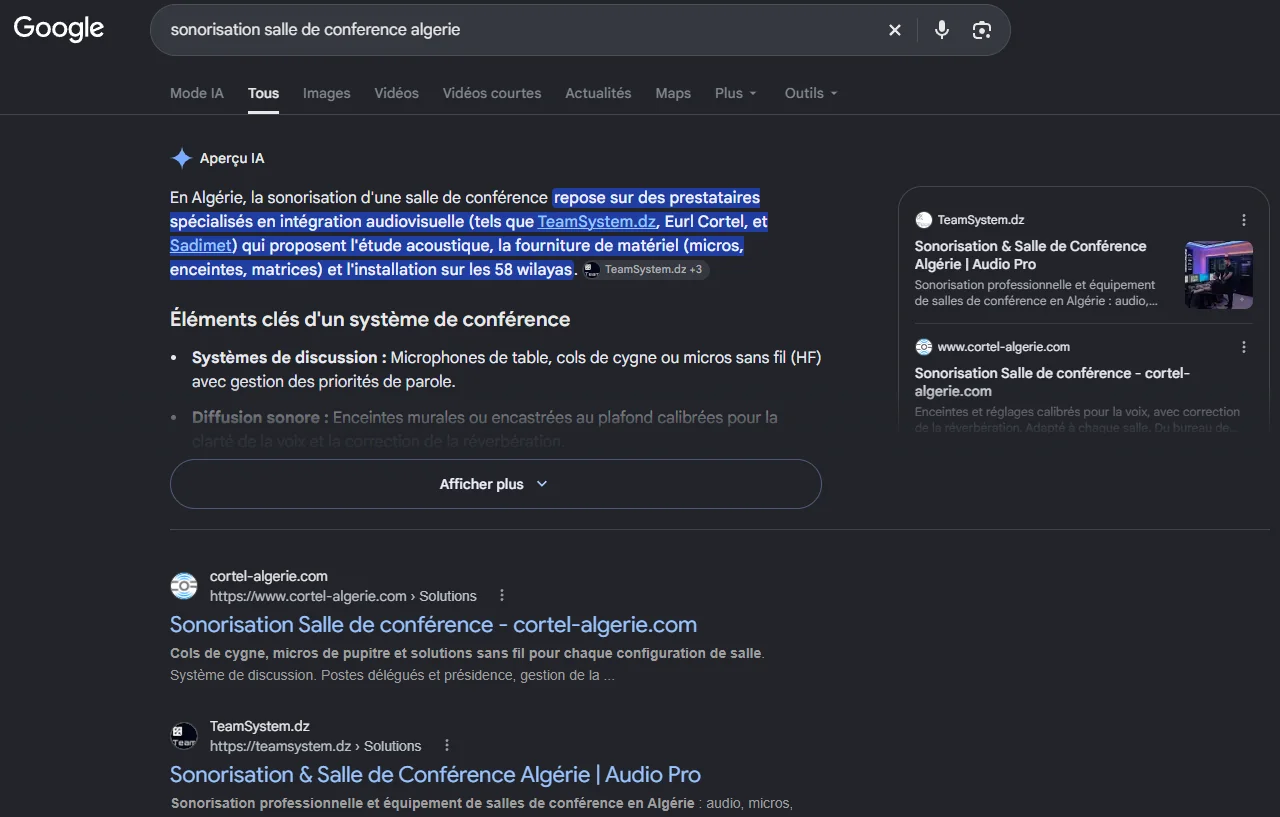
Task: Click the globe favicon for www.cortel-algerie.com card
Action: click(x=923, y=347)
